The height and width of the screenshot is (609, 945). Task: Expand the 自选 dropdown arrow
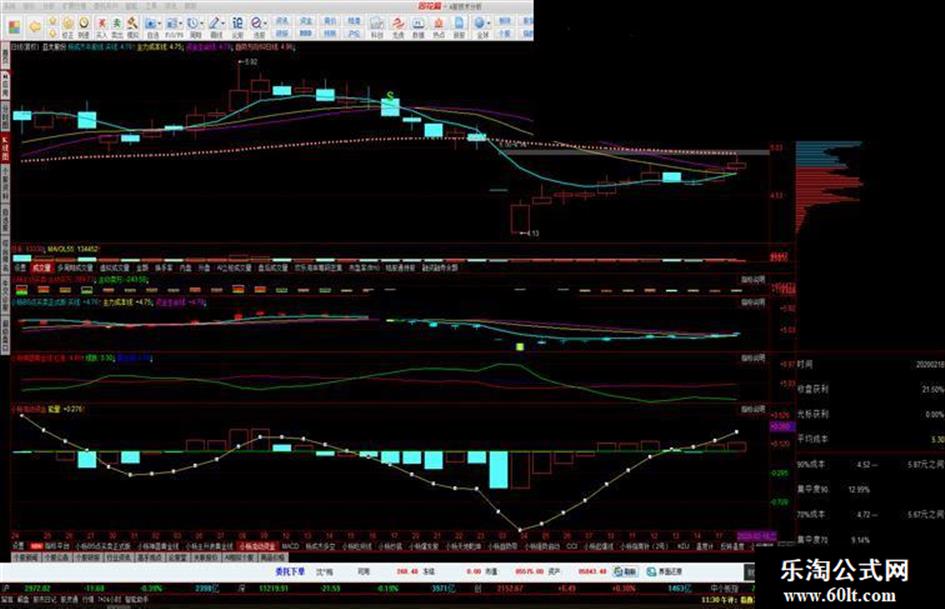pyautogui.click(x=160, y=24)
